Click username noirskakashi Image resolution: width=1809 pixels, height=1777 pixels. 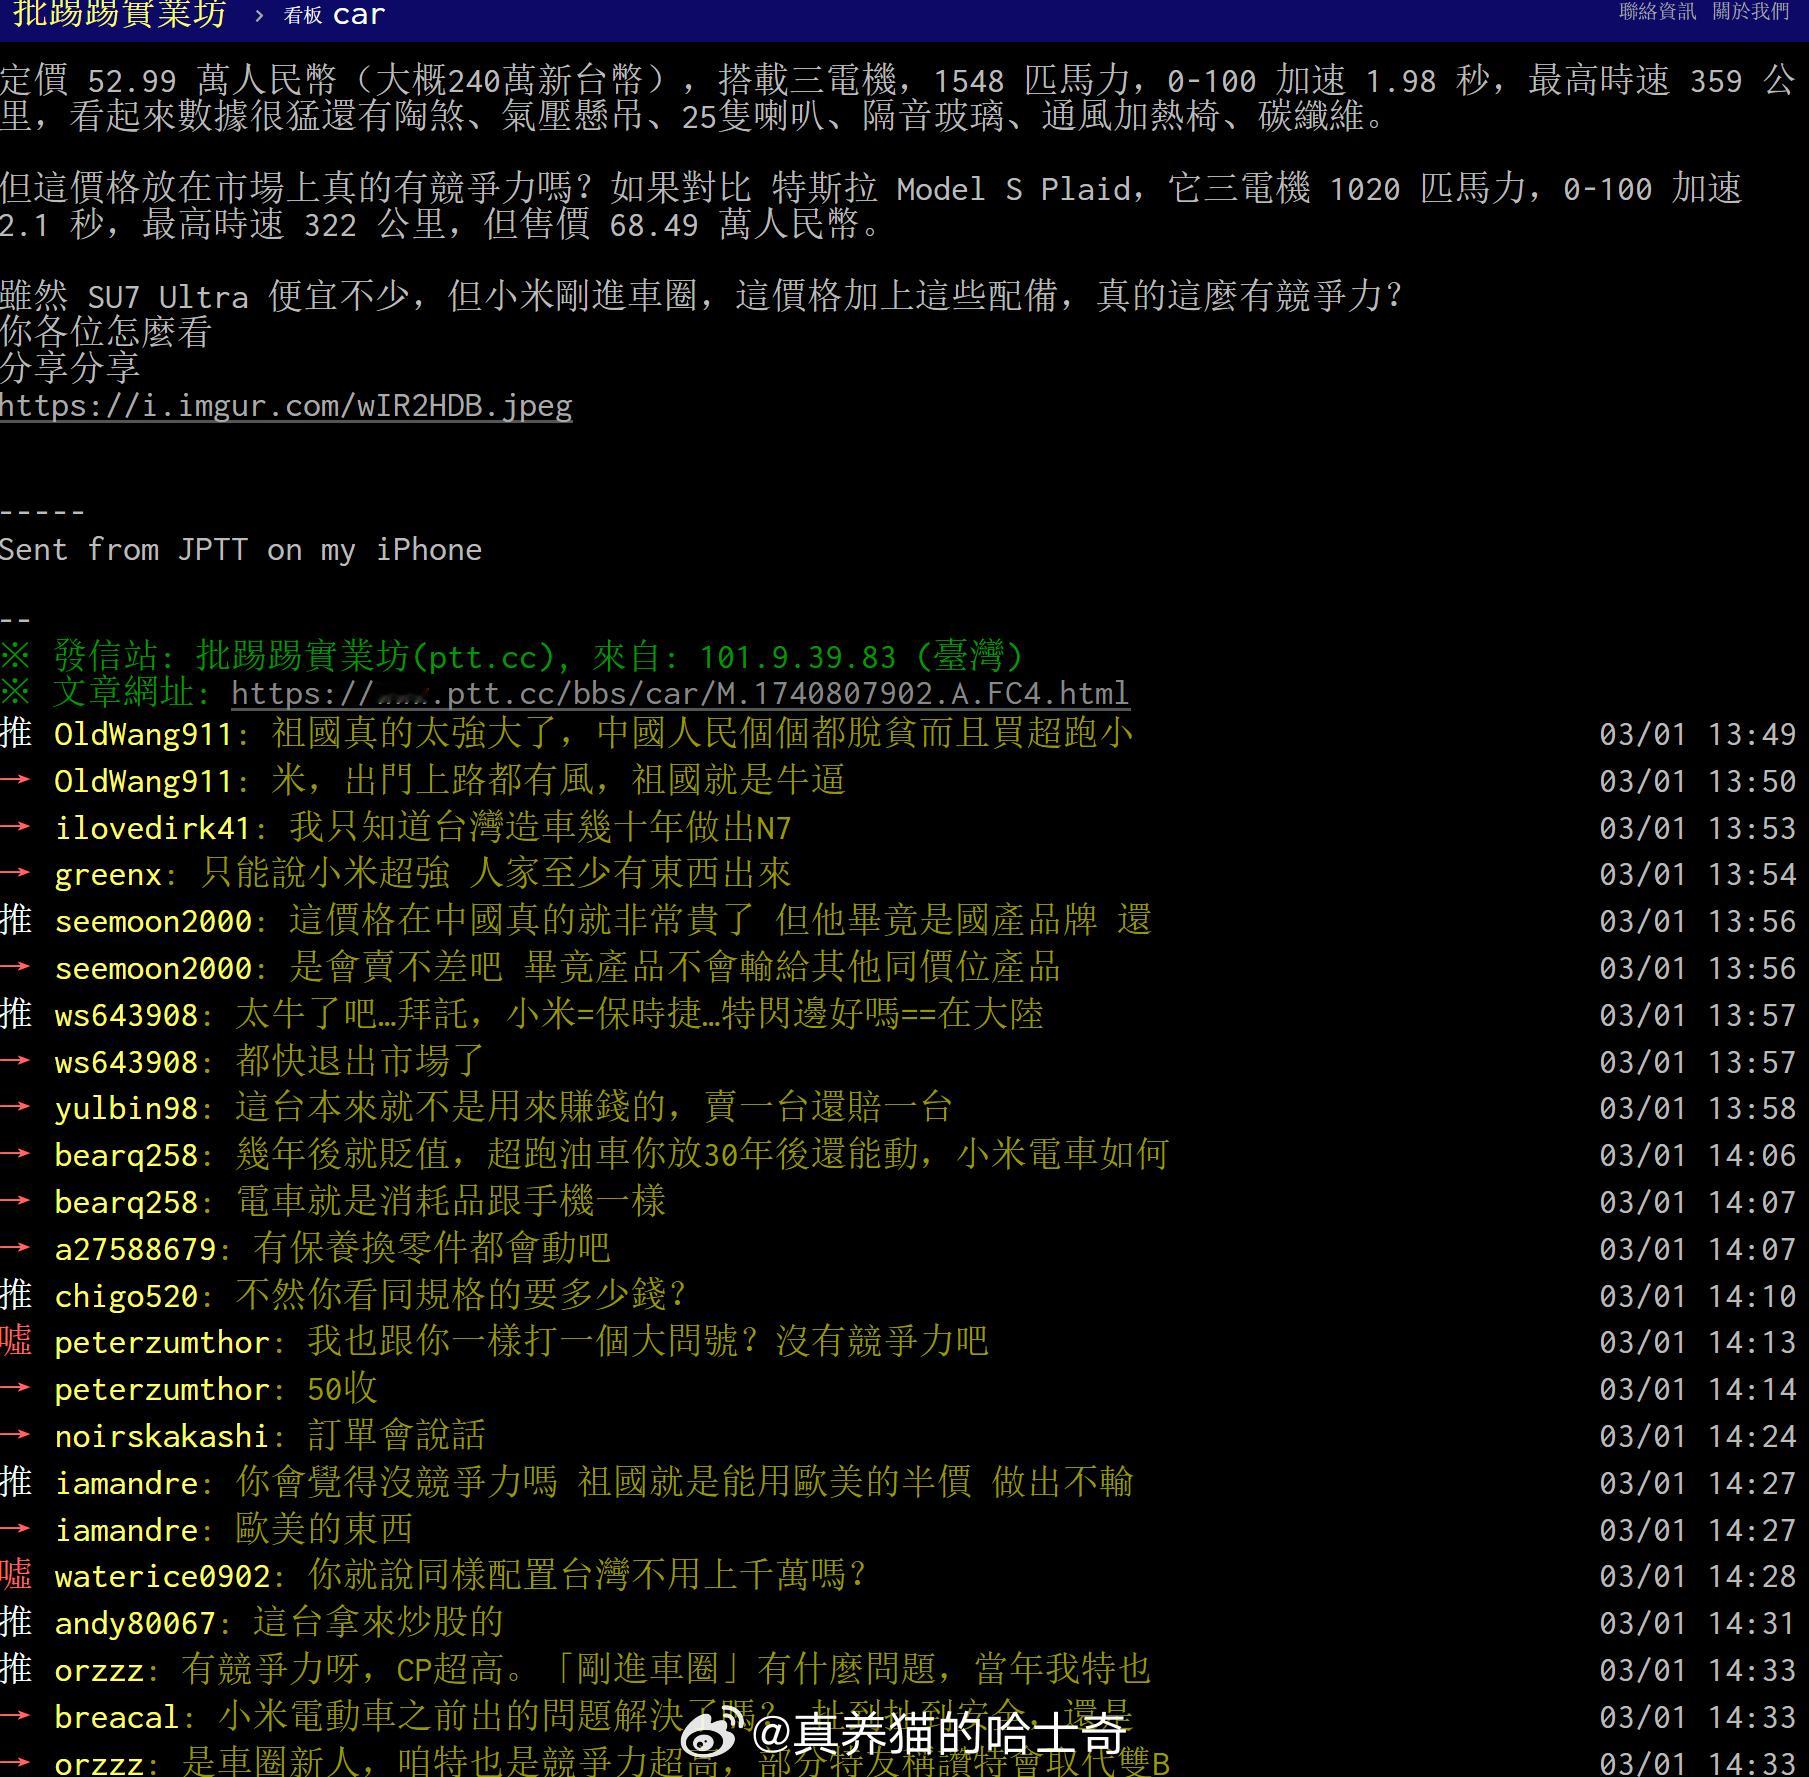pyautogui.click(x=162, y=1437)
